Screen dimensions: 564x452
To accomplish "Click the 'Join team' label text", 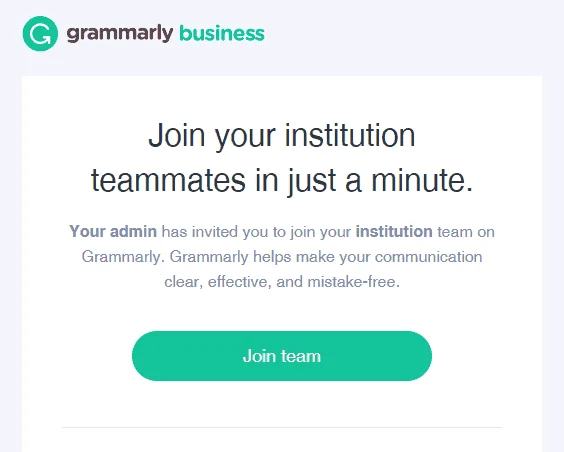I will coord(282,356).
